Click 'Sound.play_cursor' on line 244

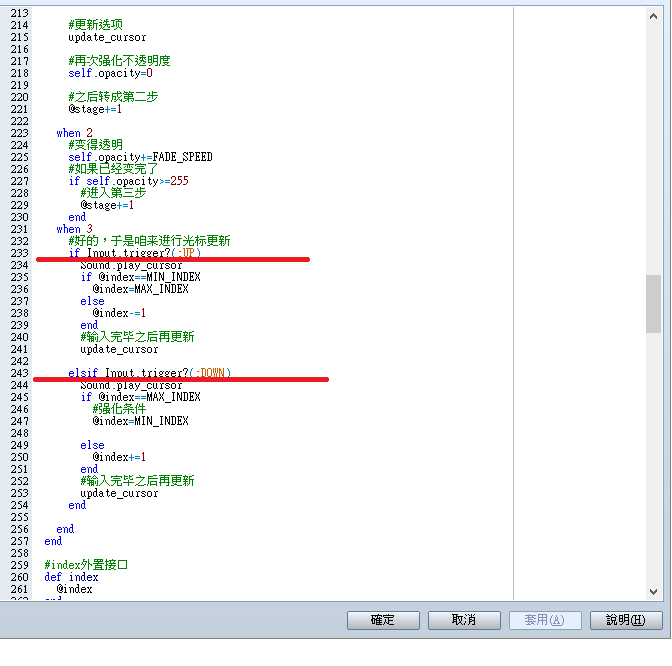(131, 385)
